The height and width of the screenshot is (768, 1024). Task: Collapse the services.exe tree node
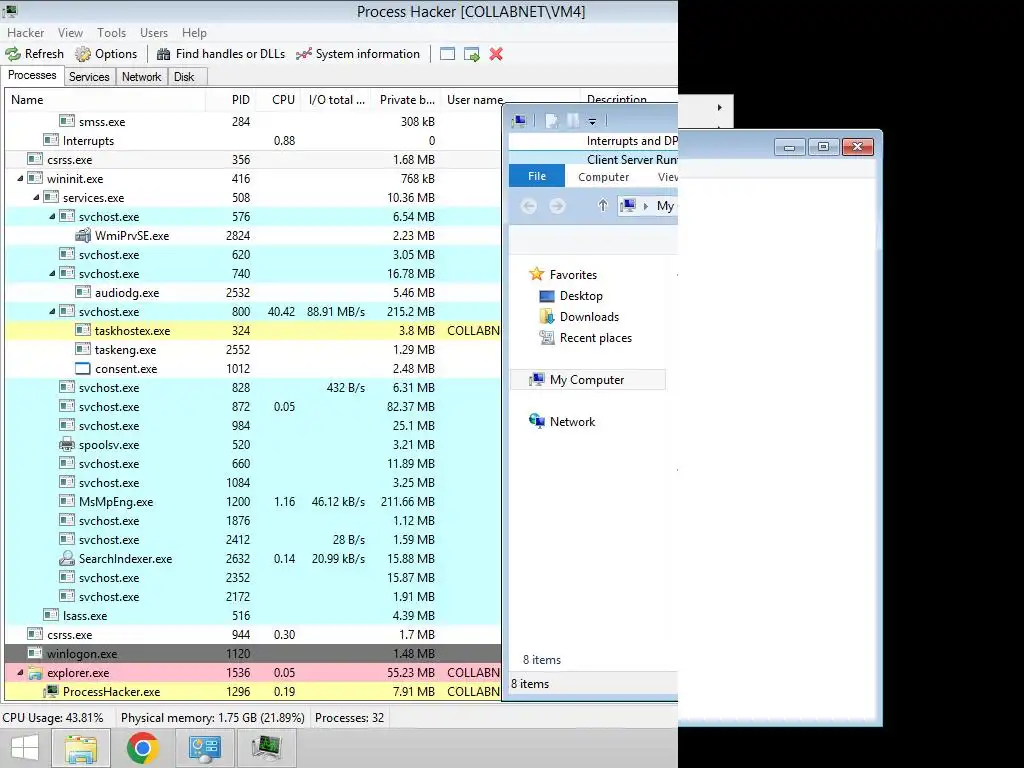(x=36, y=197)
